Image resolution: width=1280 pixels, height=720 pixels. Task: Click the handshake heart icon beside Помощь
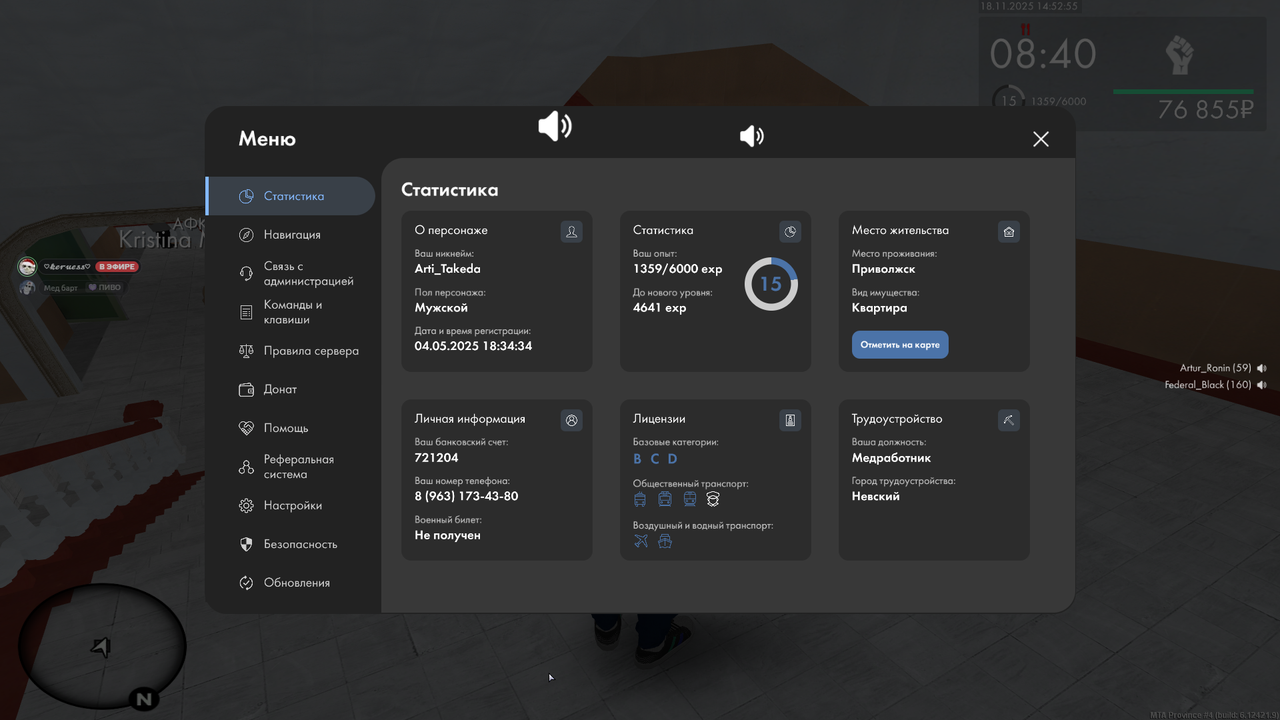click(x=246, y=428)
